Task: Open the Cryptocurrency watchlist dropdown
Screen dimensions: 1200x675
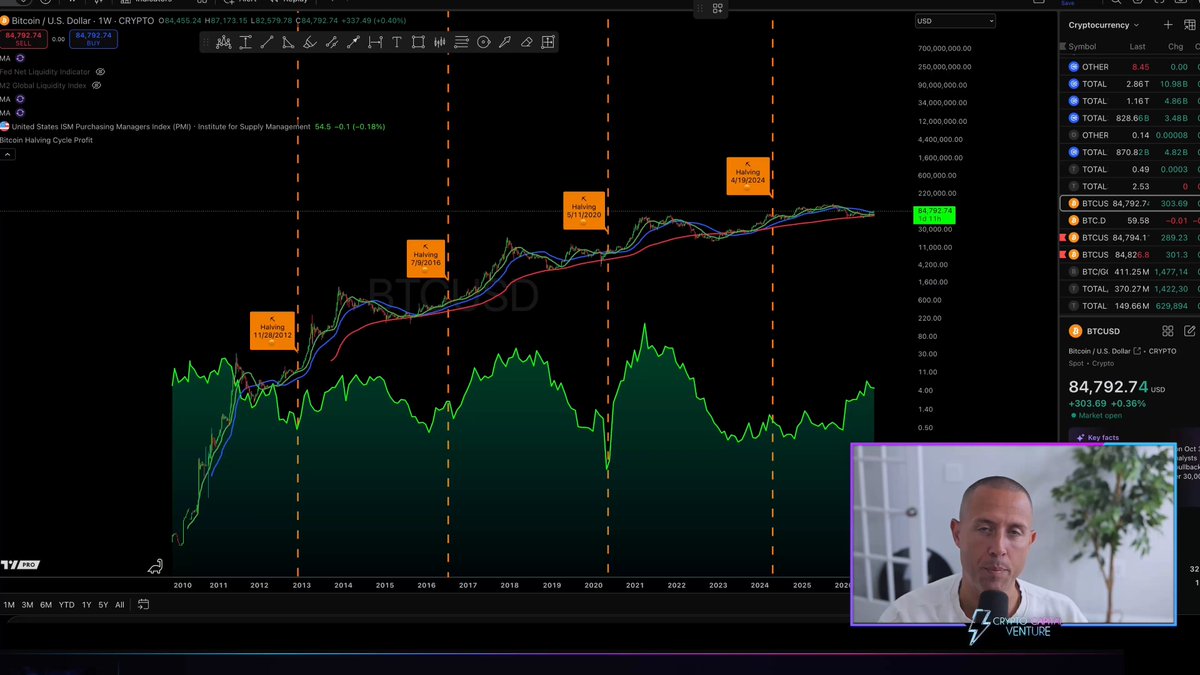Action: point(1104,25)
